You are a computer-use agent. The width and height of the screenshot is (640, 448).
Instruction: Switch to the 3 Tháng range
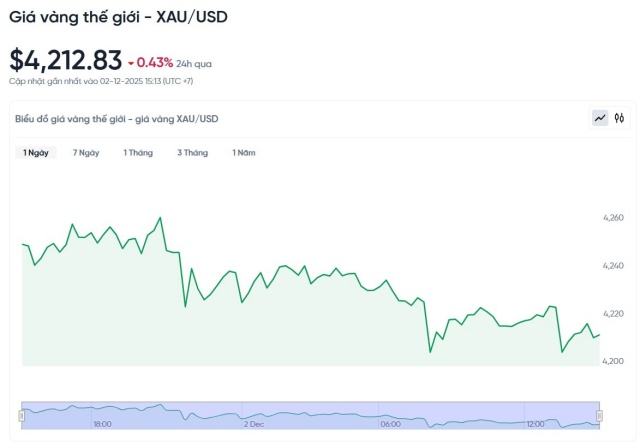pyautogui.click(x=192, y=153)
